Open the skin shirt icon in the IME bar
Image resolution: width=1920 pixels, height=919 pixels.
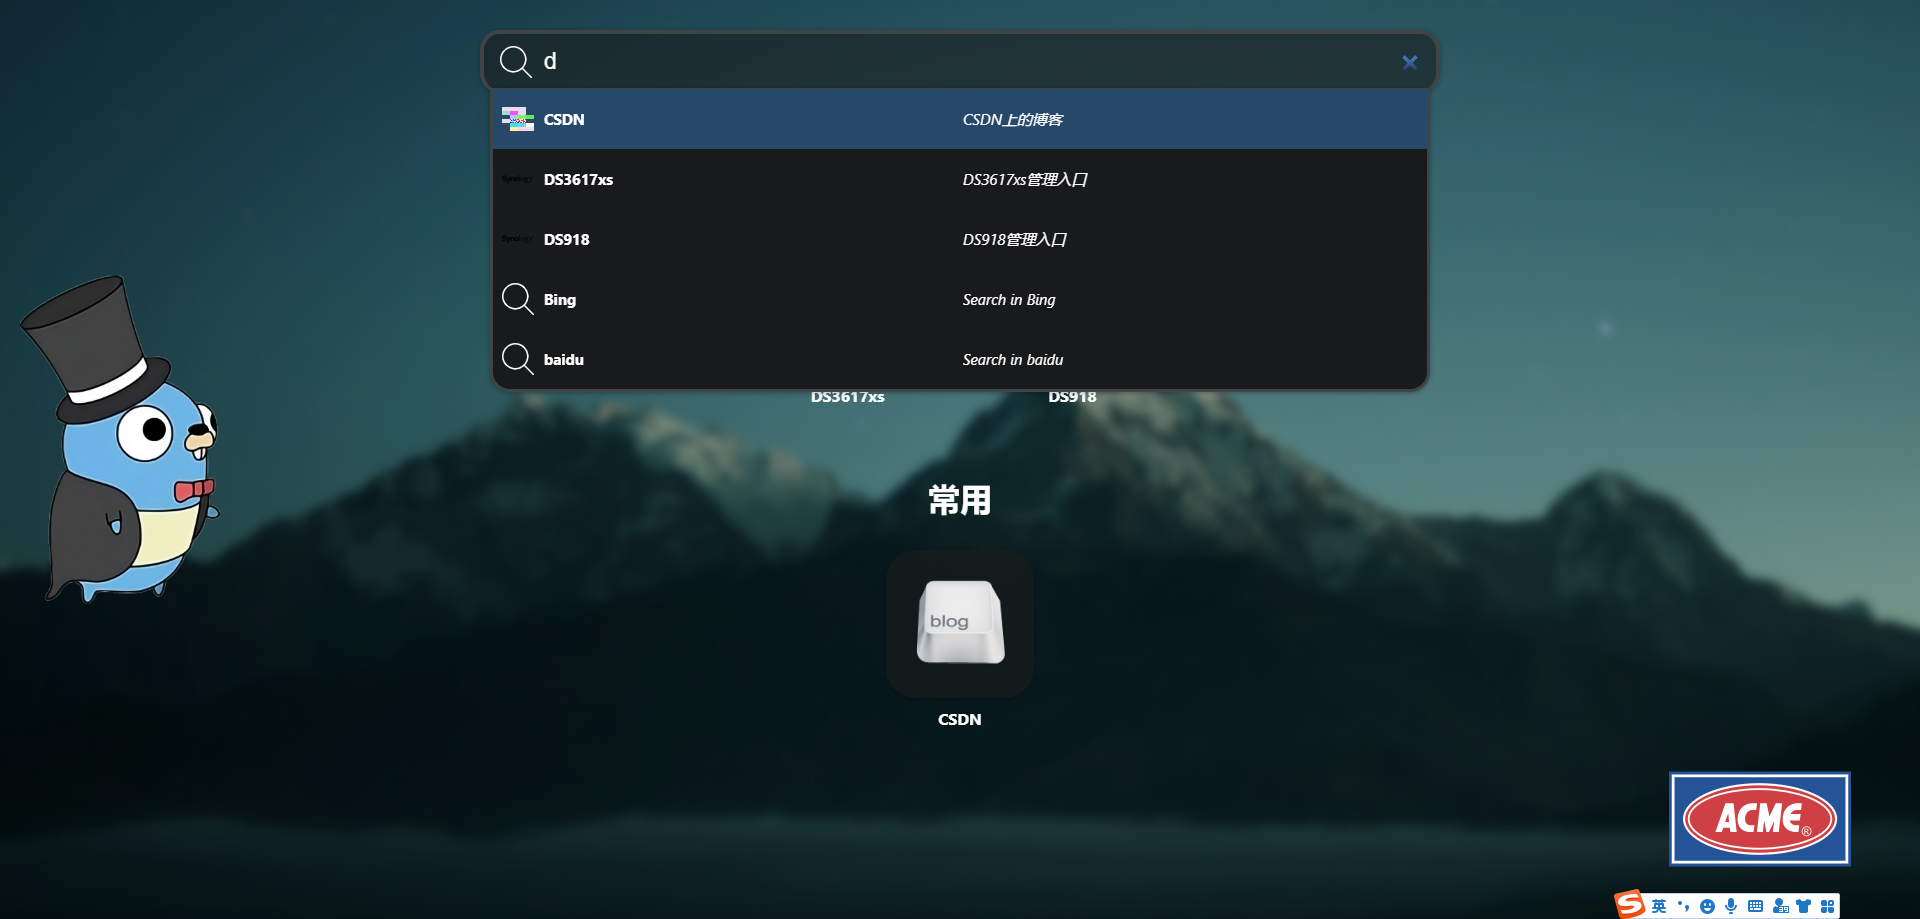pyautogui.click(x=1804, y=906)
